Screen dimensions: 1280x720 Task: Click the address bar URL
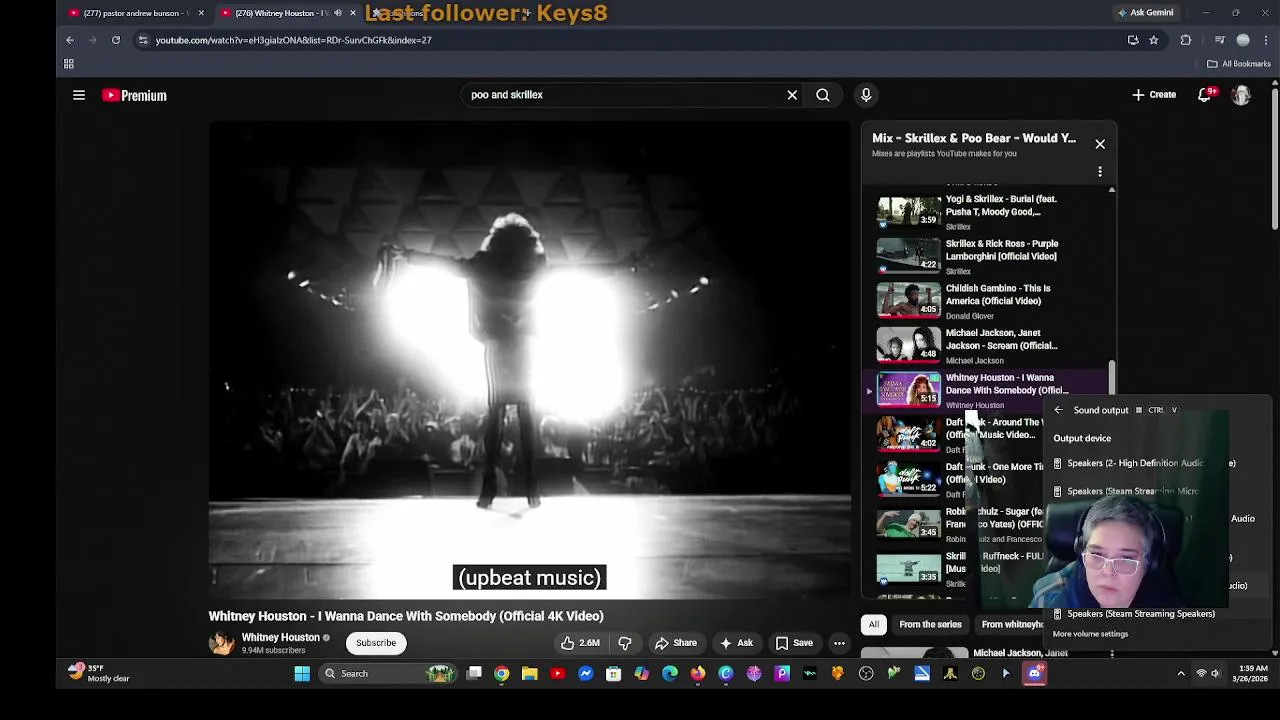pos(294,40)
